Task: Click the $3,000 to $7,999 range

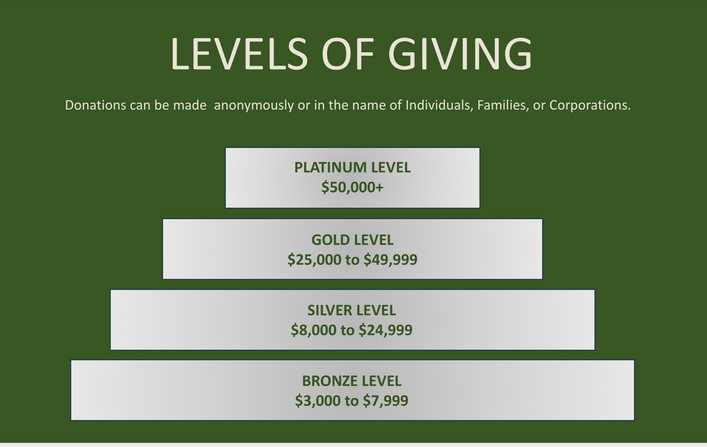Action: point(352,401)
